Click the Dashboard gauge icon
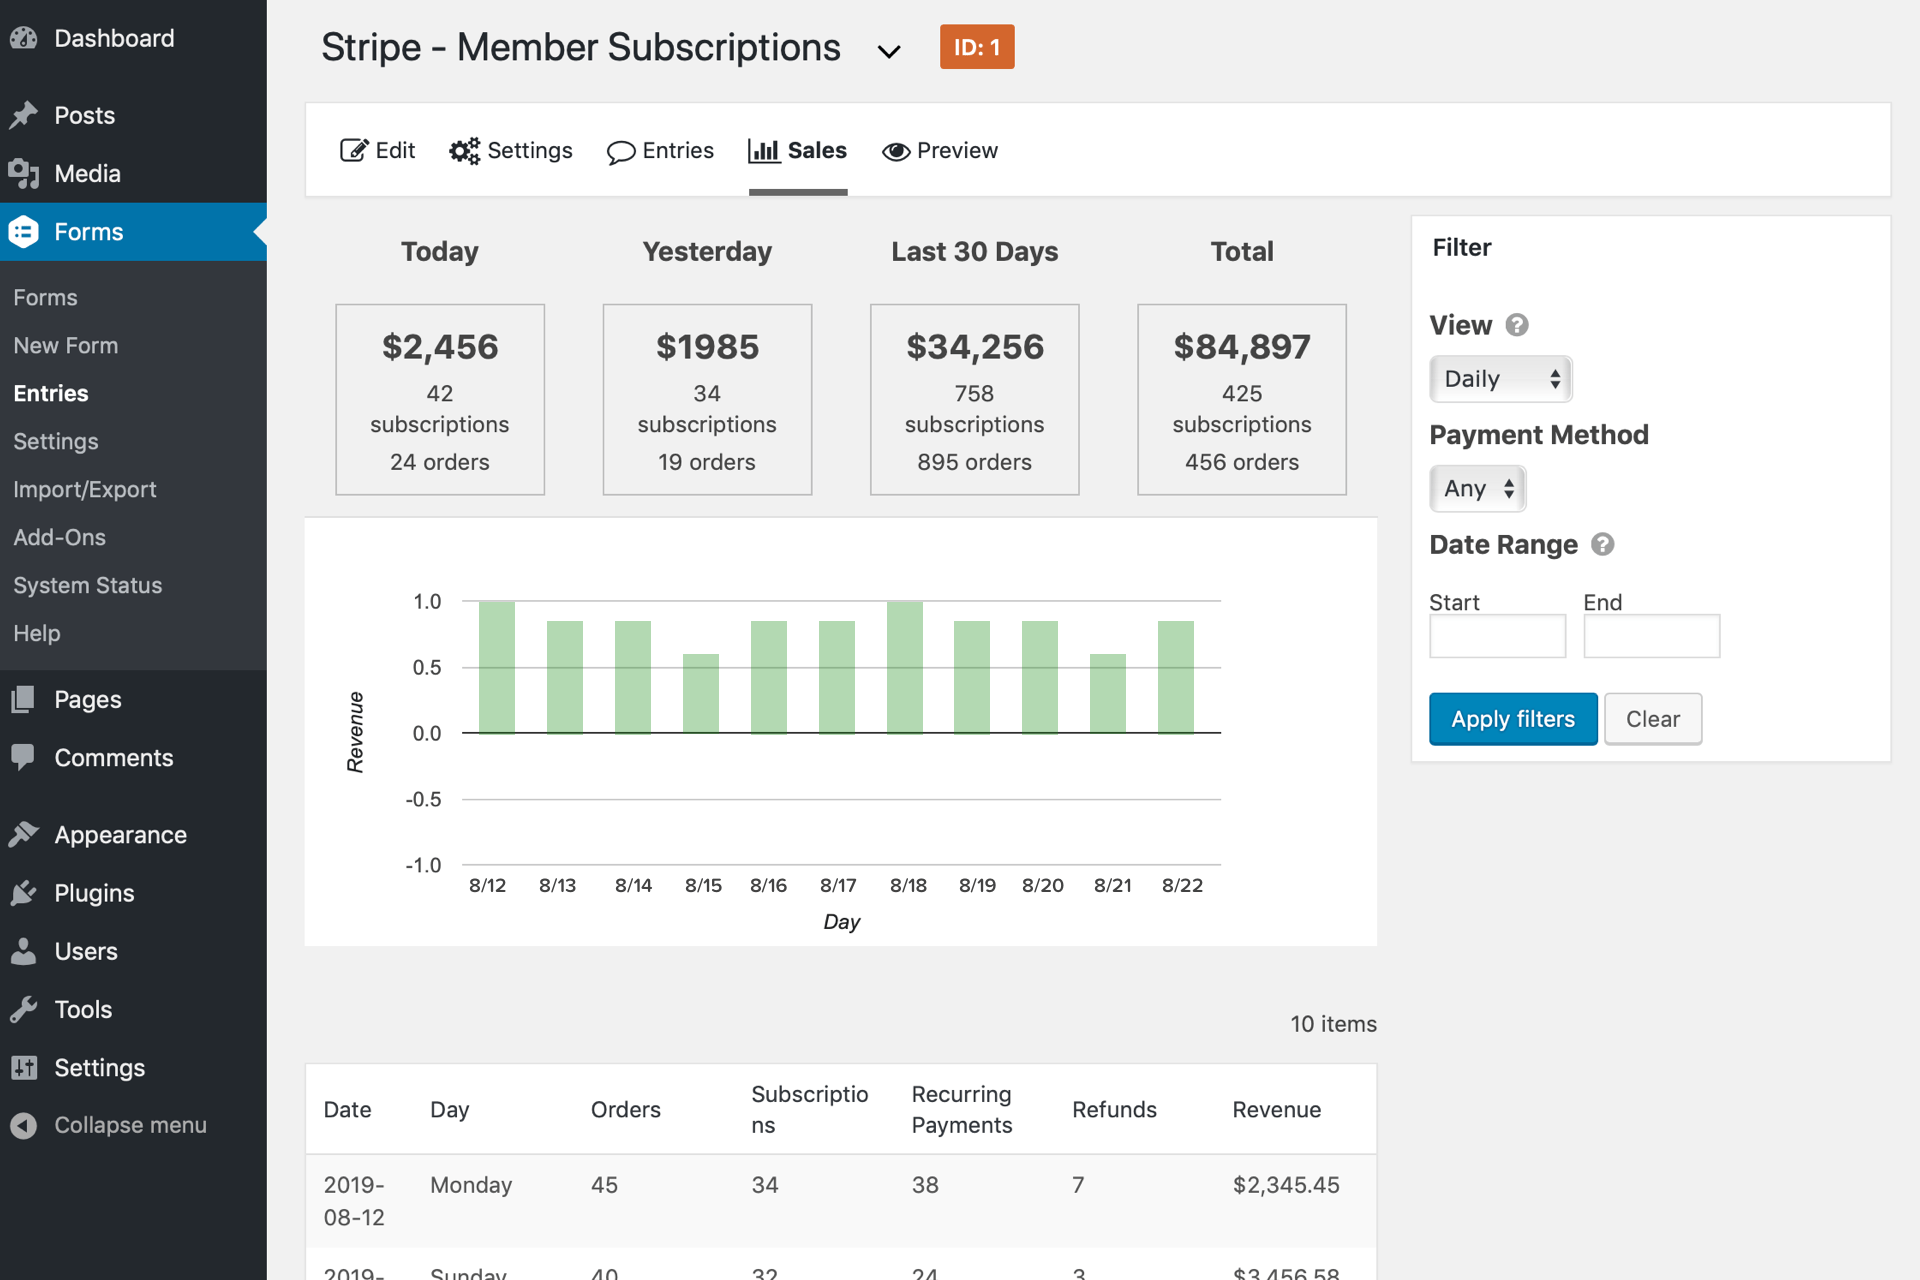Screen dimensions: 1920x1280 tap(24, 38)
